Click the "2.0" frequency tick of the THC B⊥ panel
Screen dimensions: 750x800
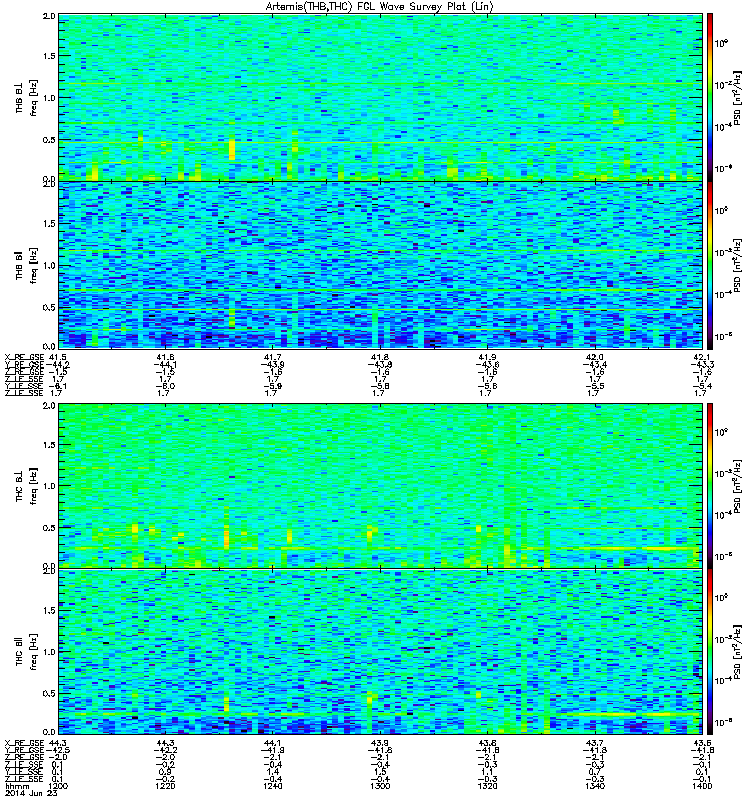[x=49, y=406]
